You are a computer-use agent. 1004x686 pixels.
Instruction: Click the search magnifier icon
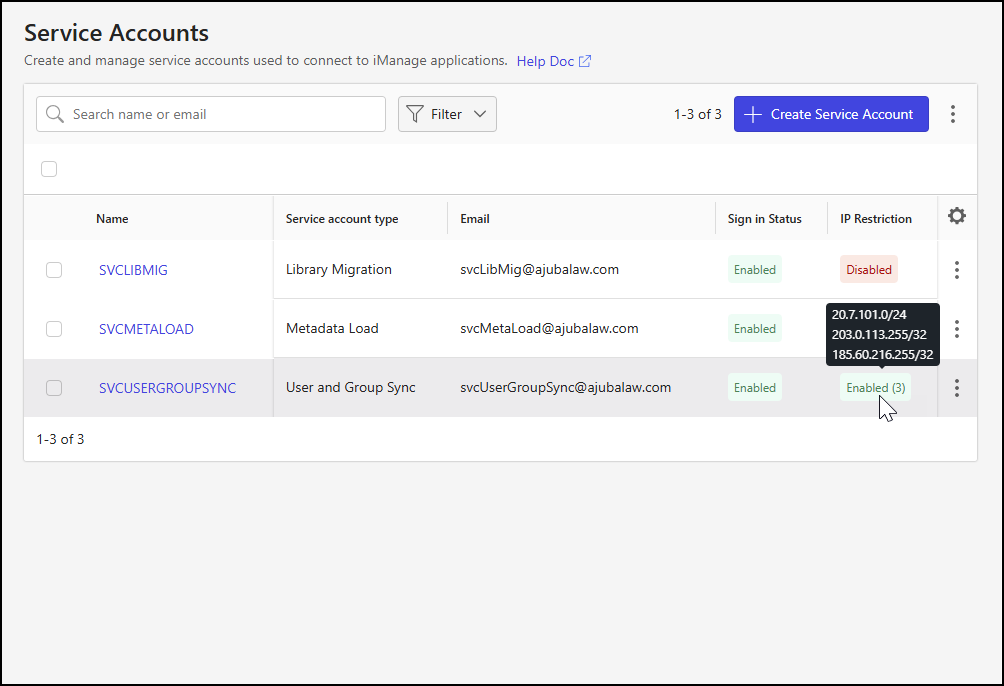tap(55, 113)
